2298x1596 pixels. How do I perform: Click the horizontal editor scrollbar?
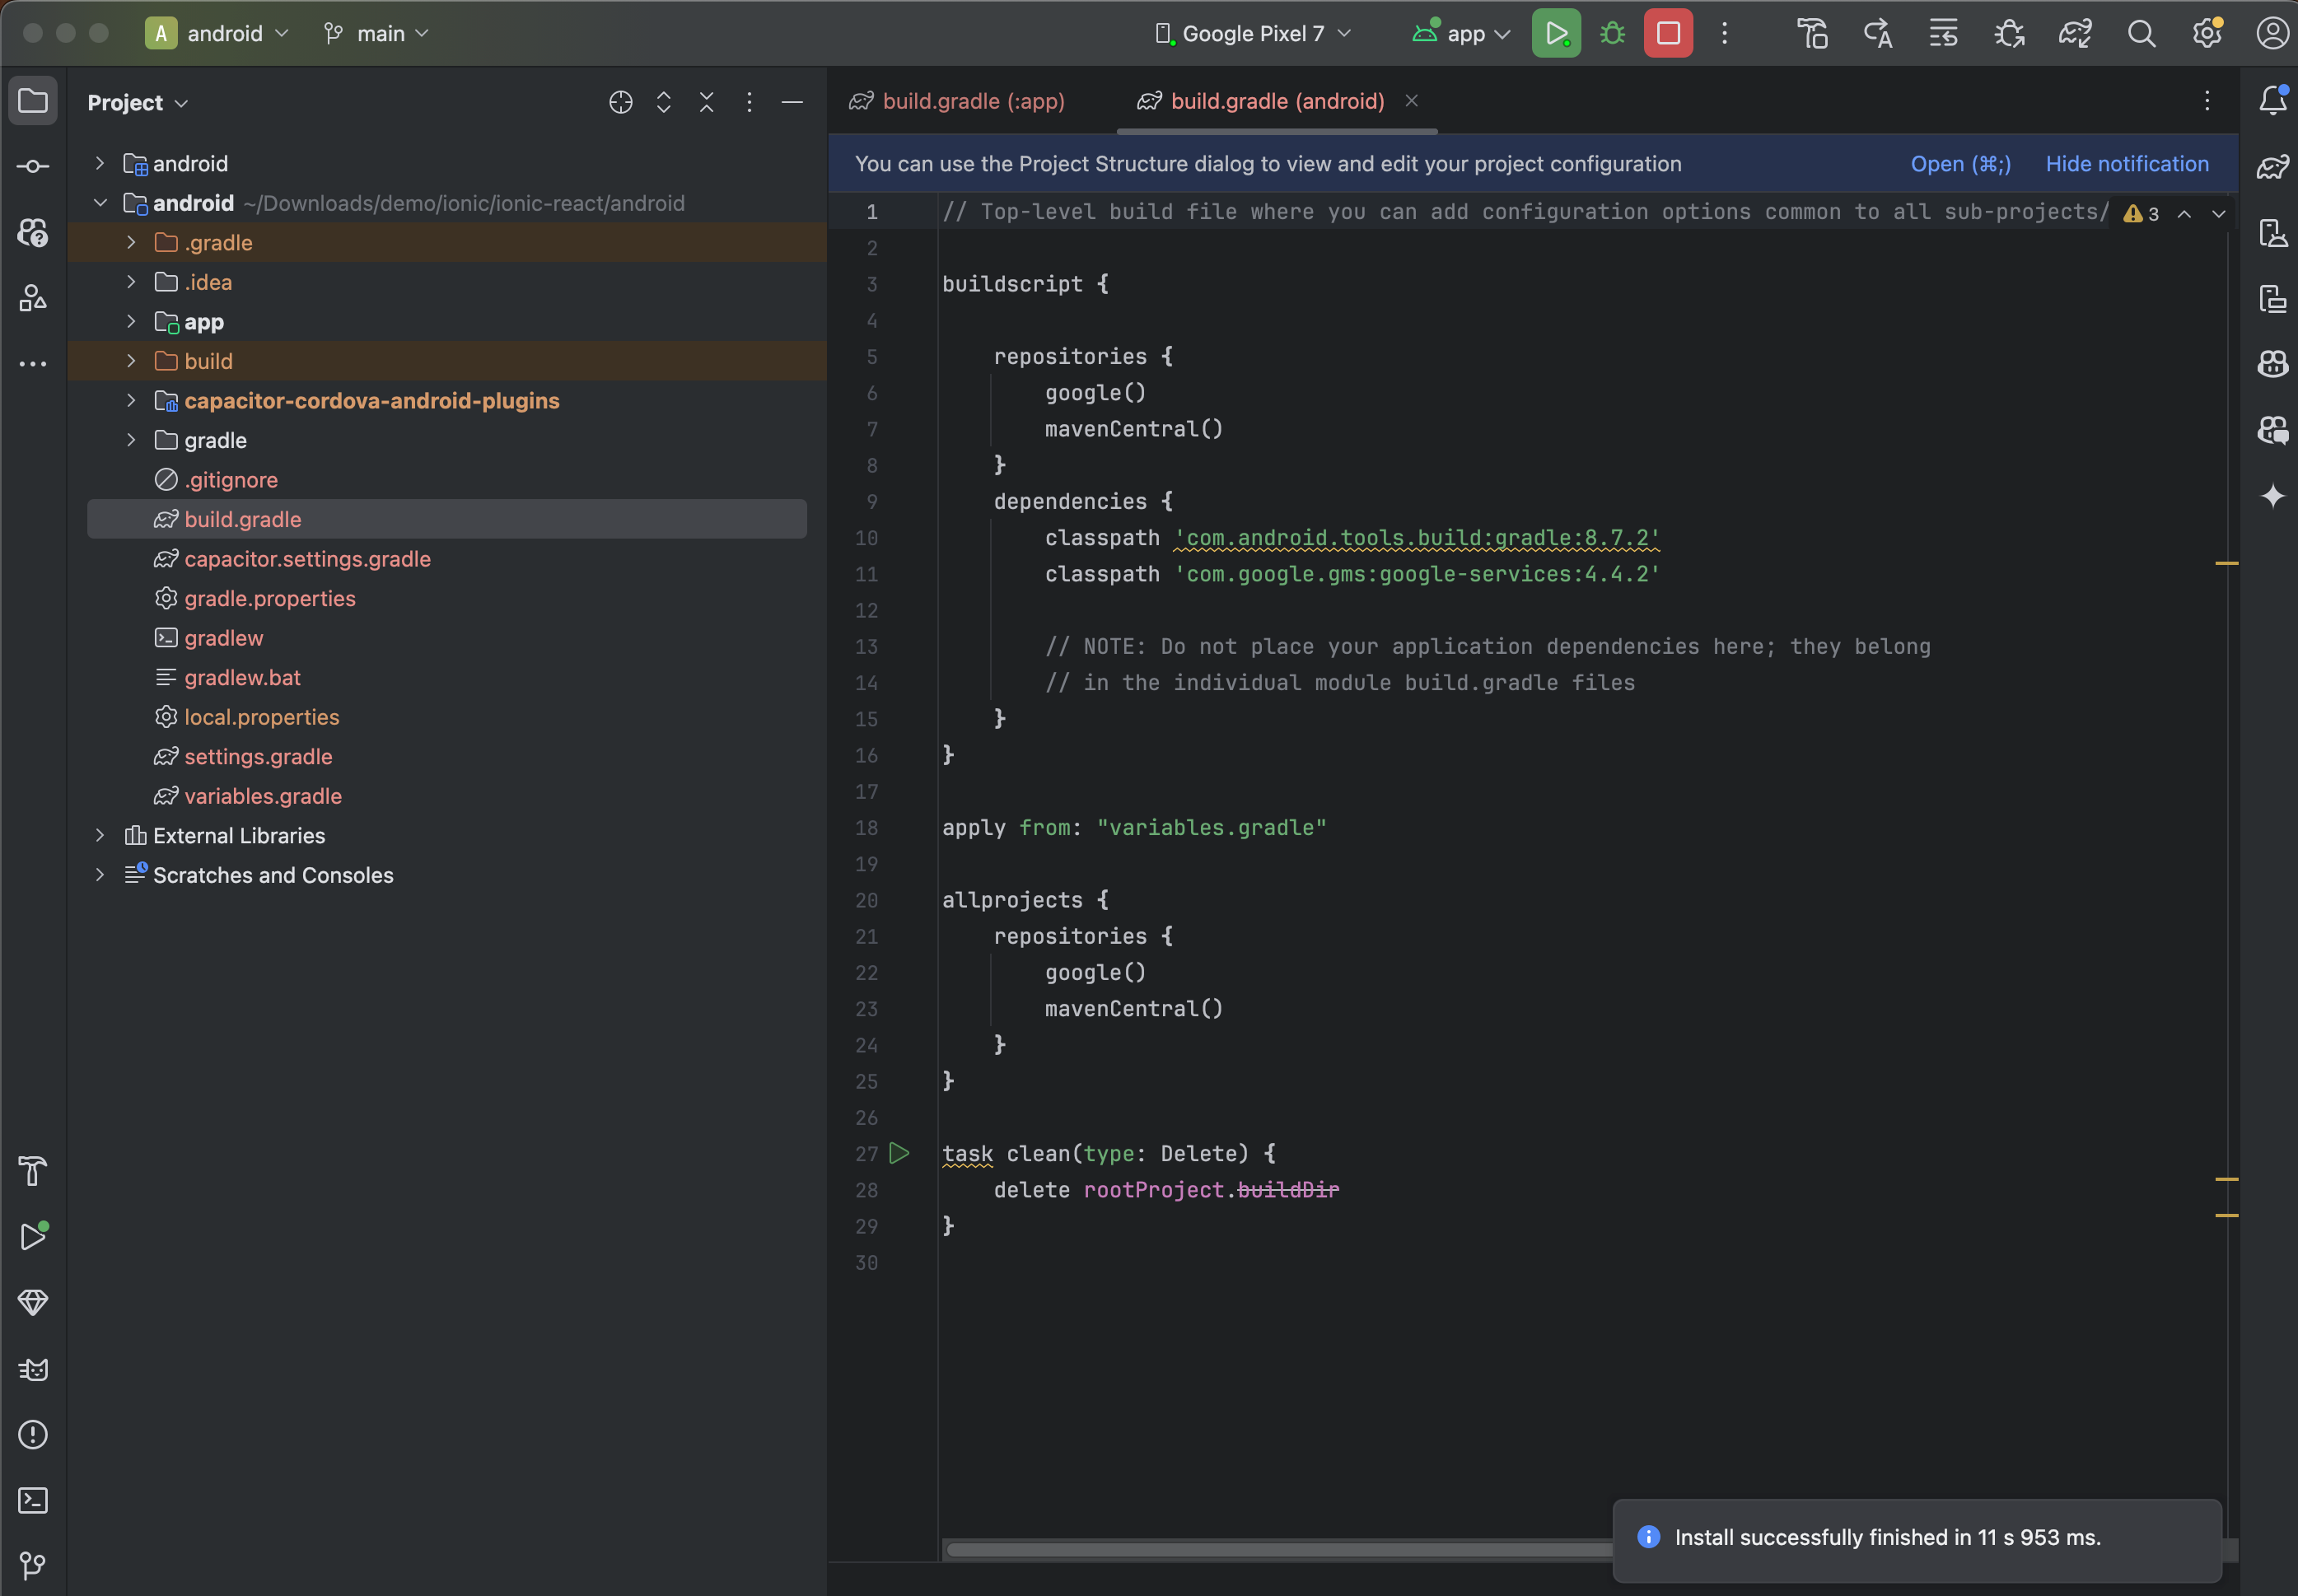coord(1280,1550)
